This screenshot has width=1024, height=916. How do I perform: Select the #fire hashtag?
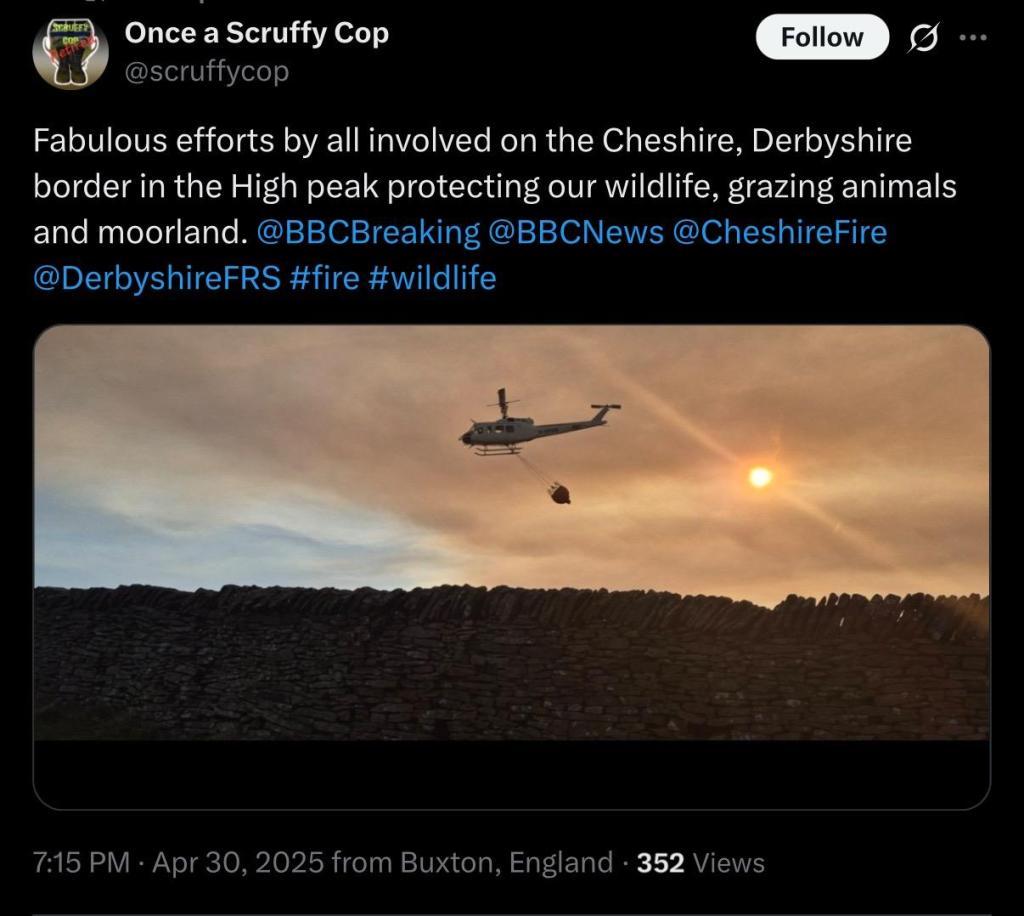click(x=324, y=277)
